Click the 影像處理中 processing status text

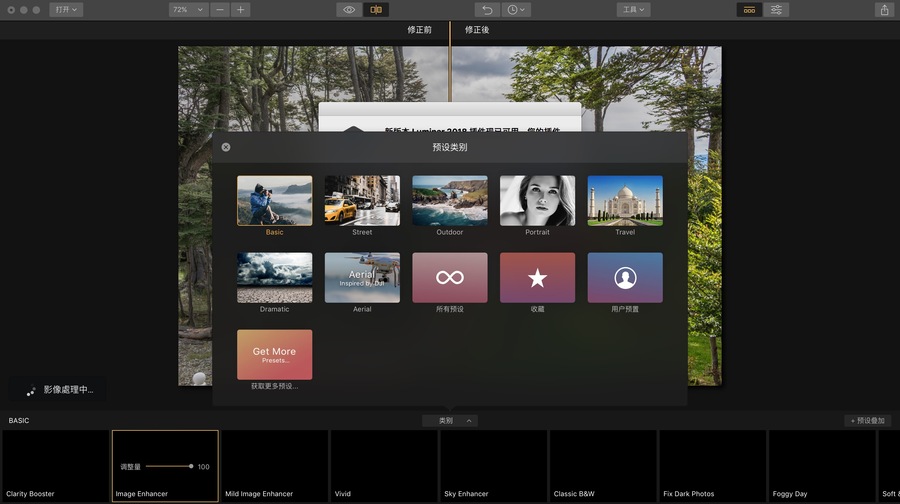(x=68, y=390)
